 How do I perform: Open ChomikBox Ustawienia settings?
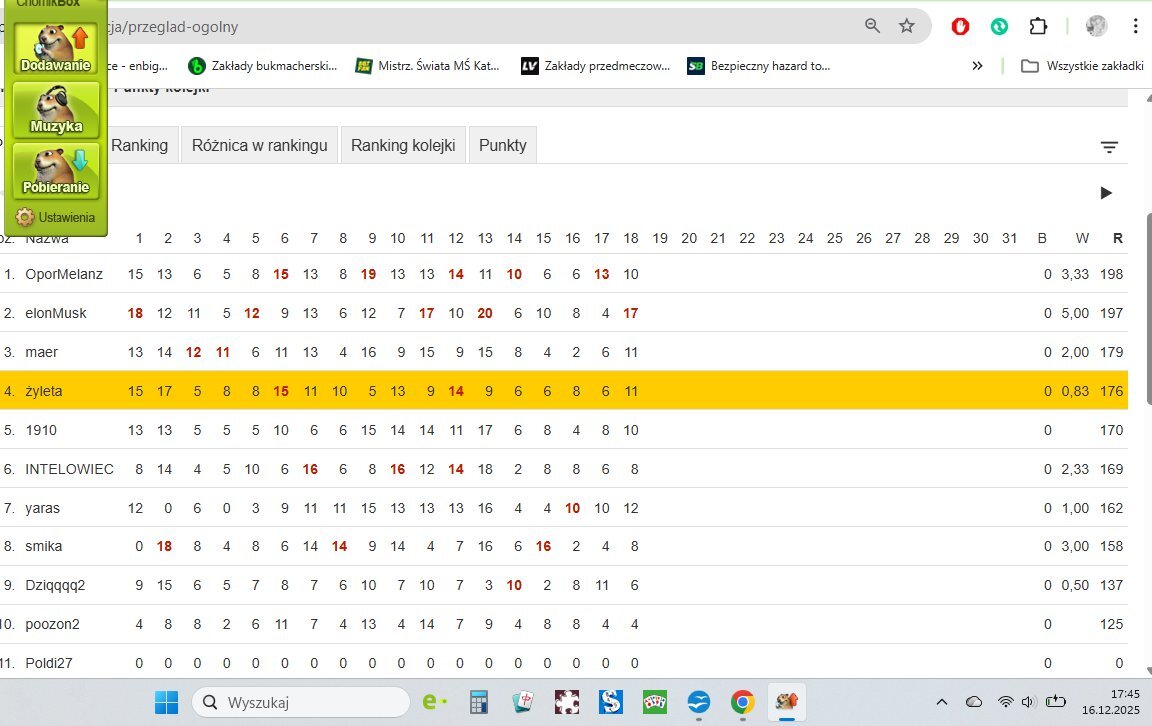pyautogui.click(x=56, y=217)
